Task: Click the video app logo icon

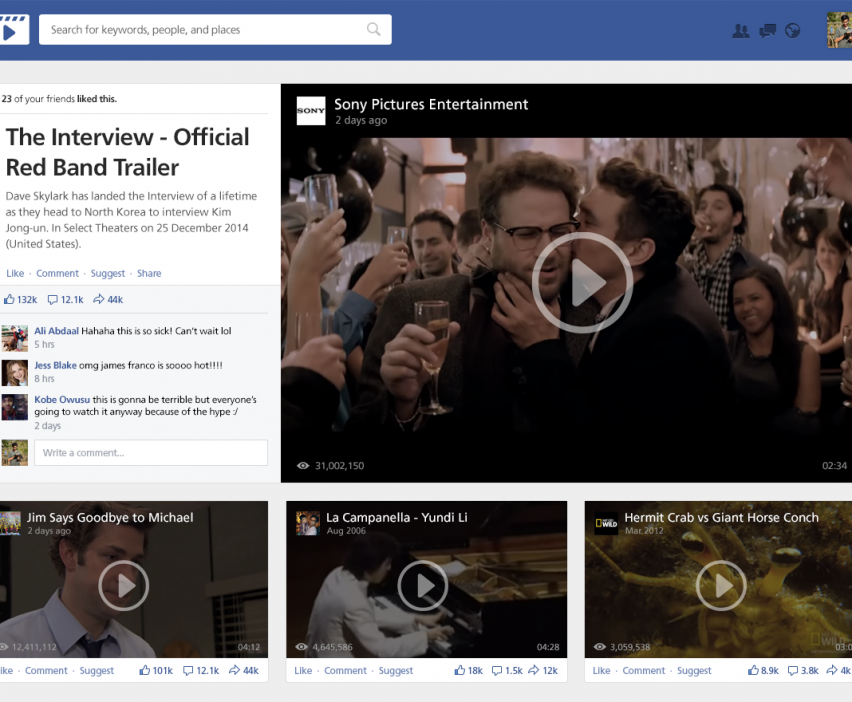Action: (x=13, y=30)
